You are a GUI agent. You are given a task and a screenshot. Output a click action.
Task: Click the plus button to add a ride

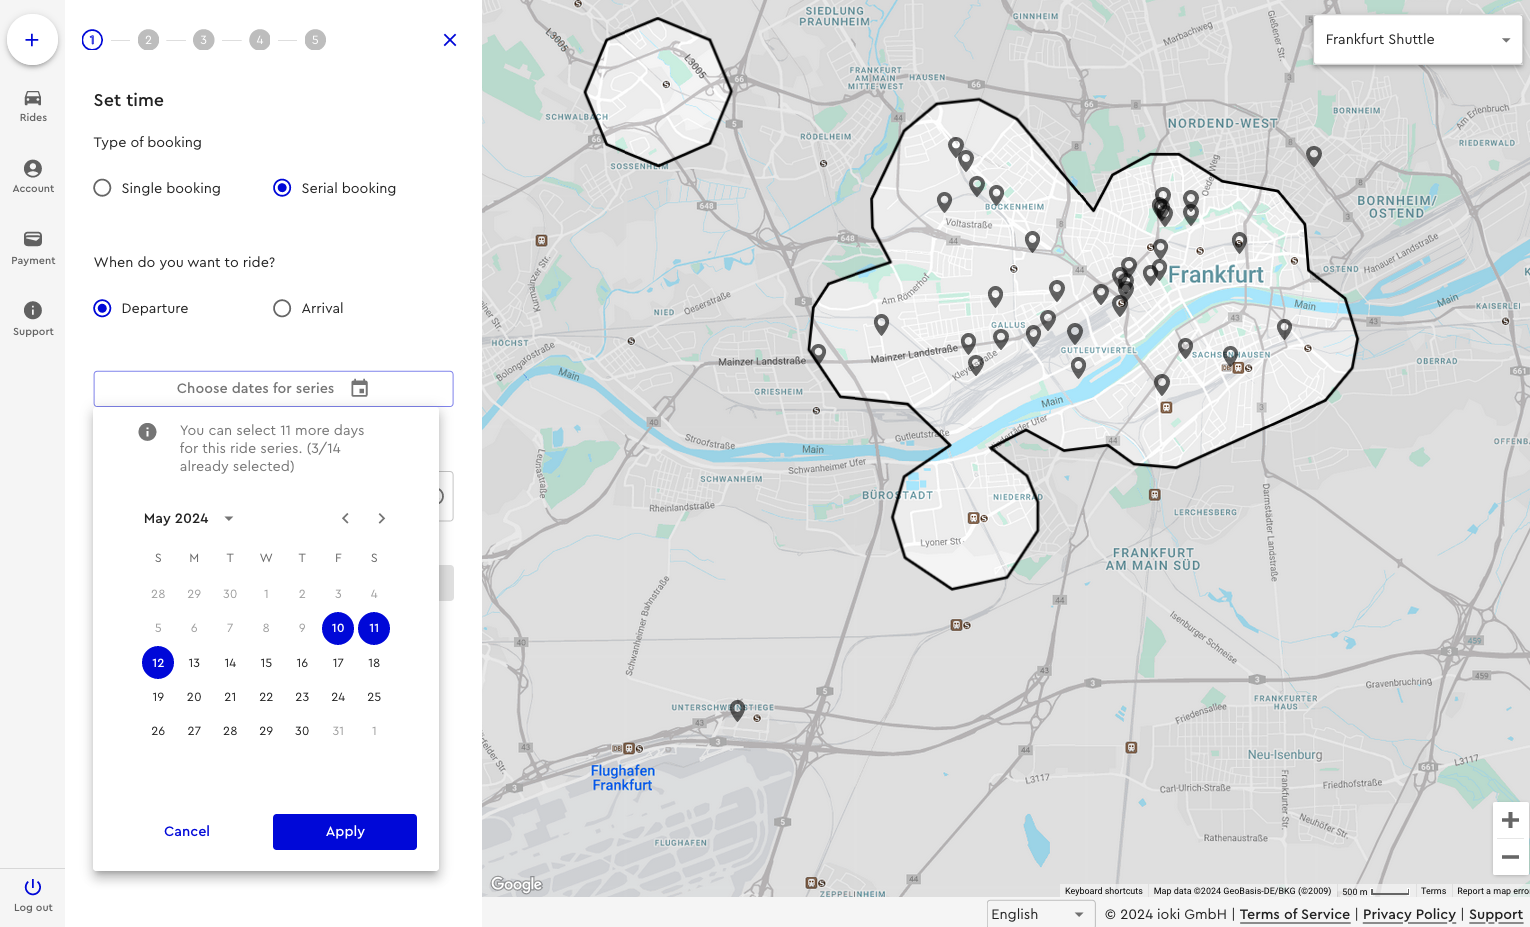tap(32, 40)
